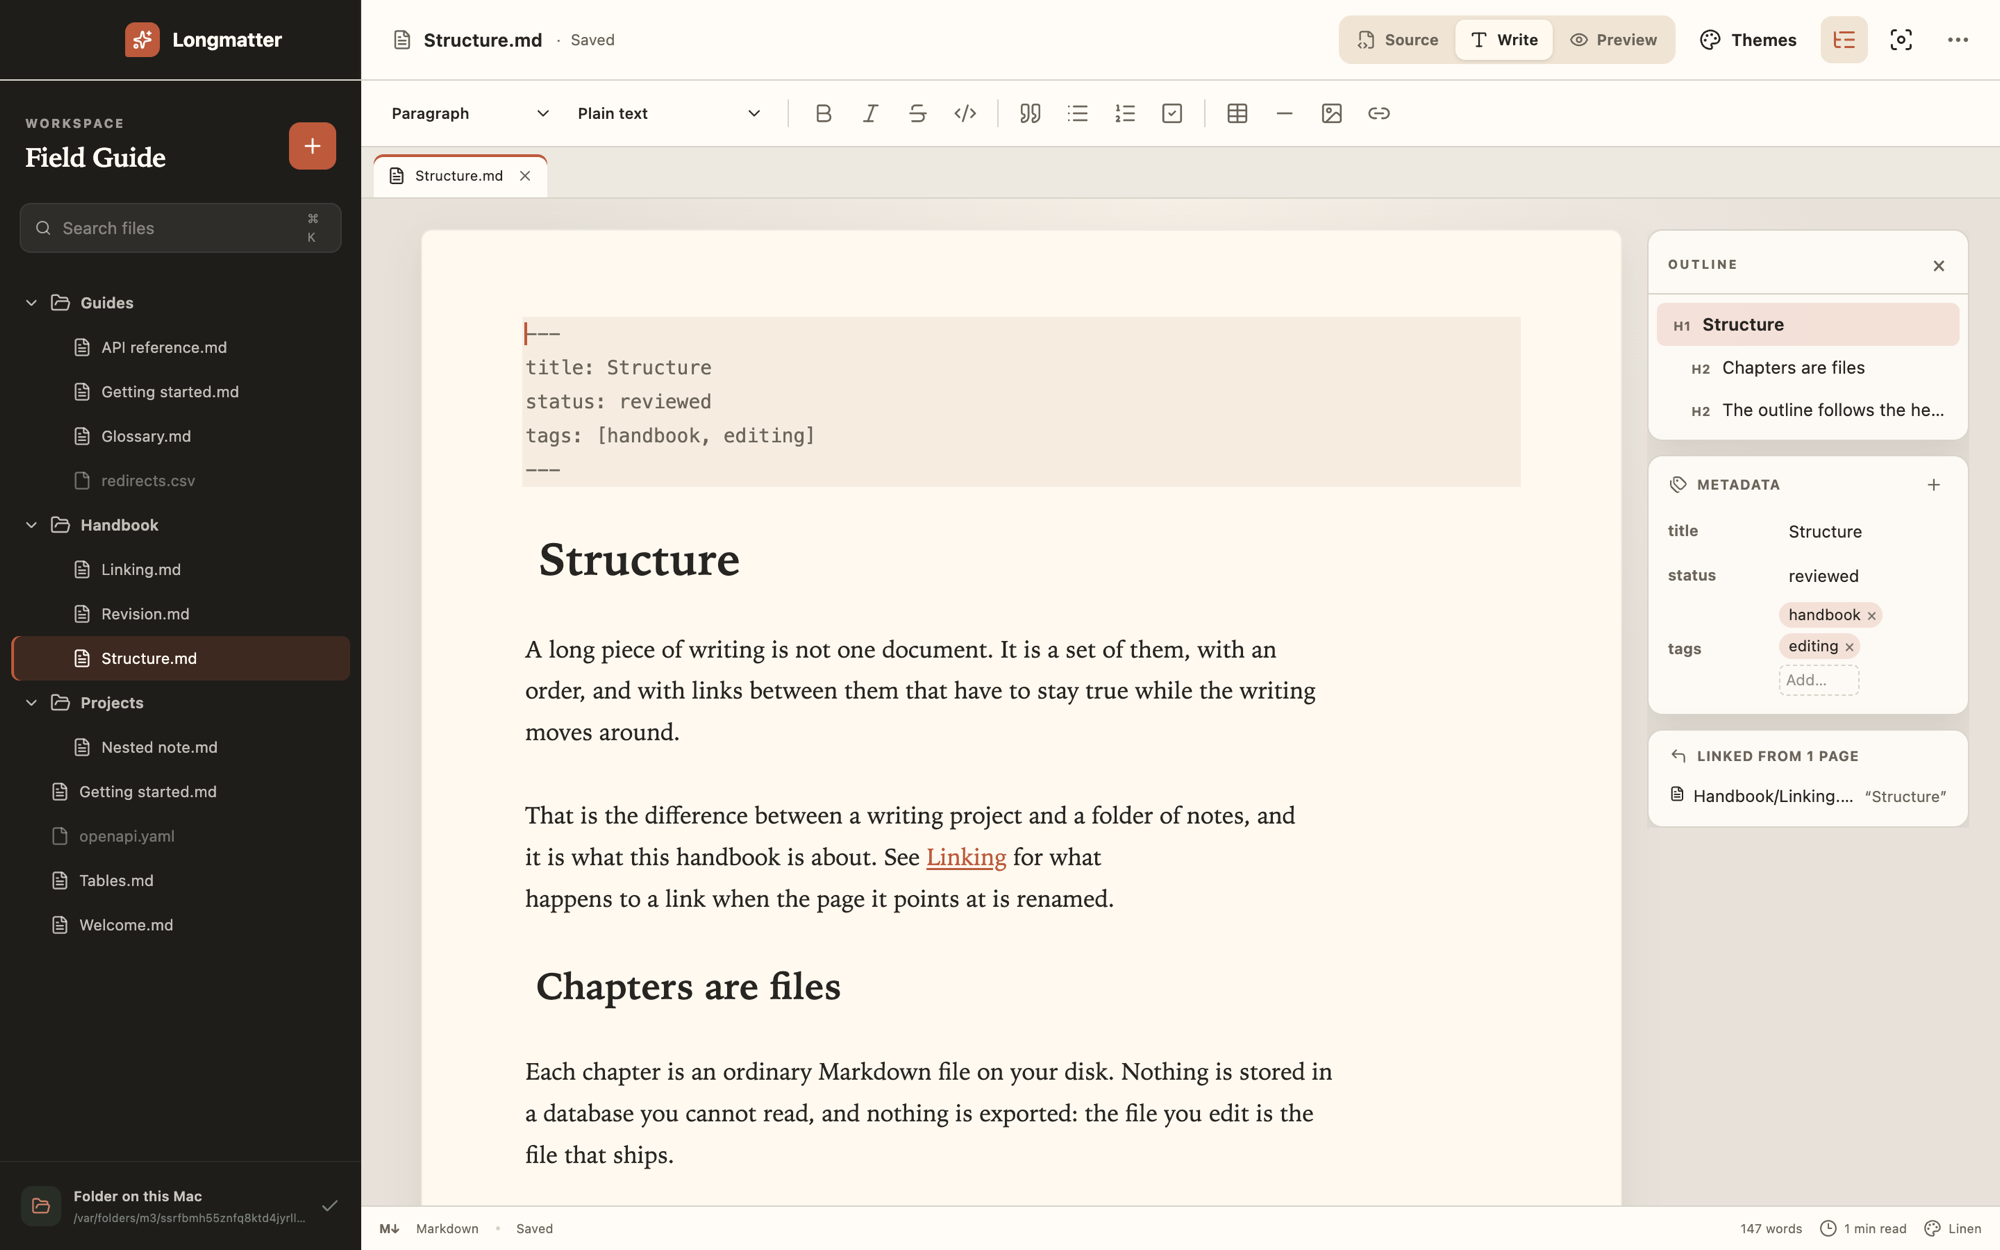Click the 1 min read indicator
The height and width of the screenshot is (1250, 2000).
(x=1863, y=1228)
